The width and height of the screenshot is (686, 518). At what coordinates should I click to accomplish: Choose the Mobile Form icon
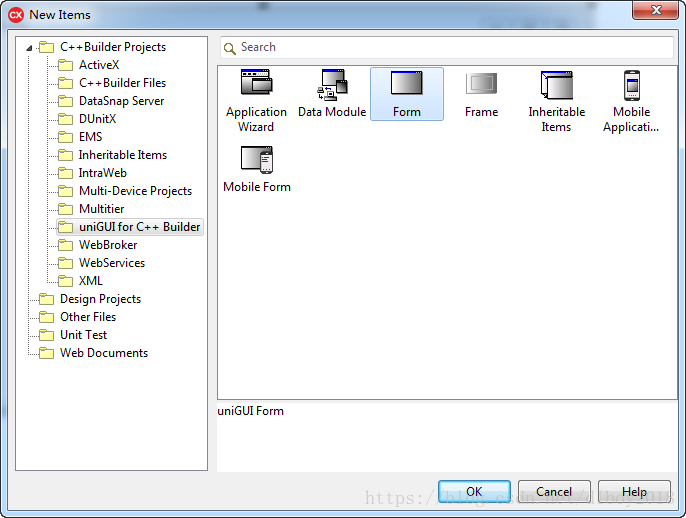257,160
